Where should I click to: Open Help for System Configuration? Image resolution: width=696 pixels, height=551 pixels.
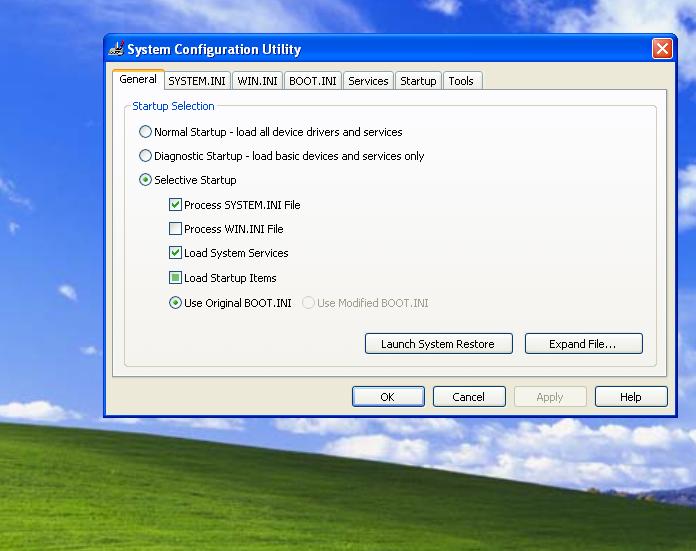[631, 396]
